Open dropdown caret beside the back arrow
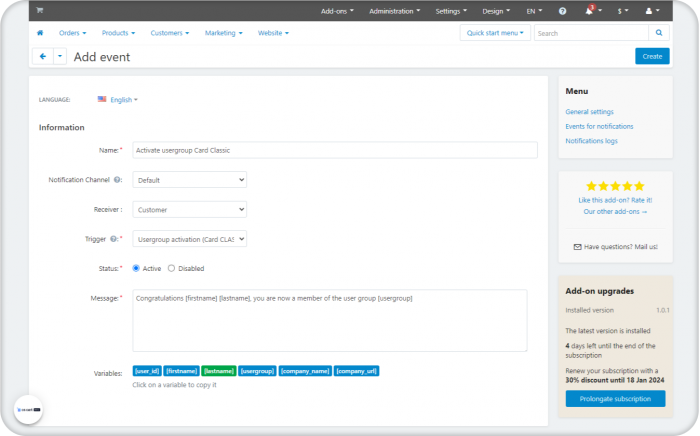 pyautogui.click(x=60, y=56)
